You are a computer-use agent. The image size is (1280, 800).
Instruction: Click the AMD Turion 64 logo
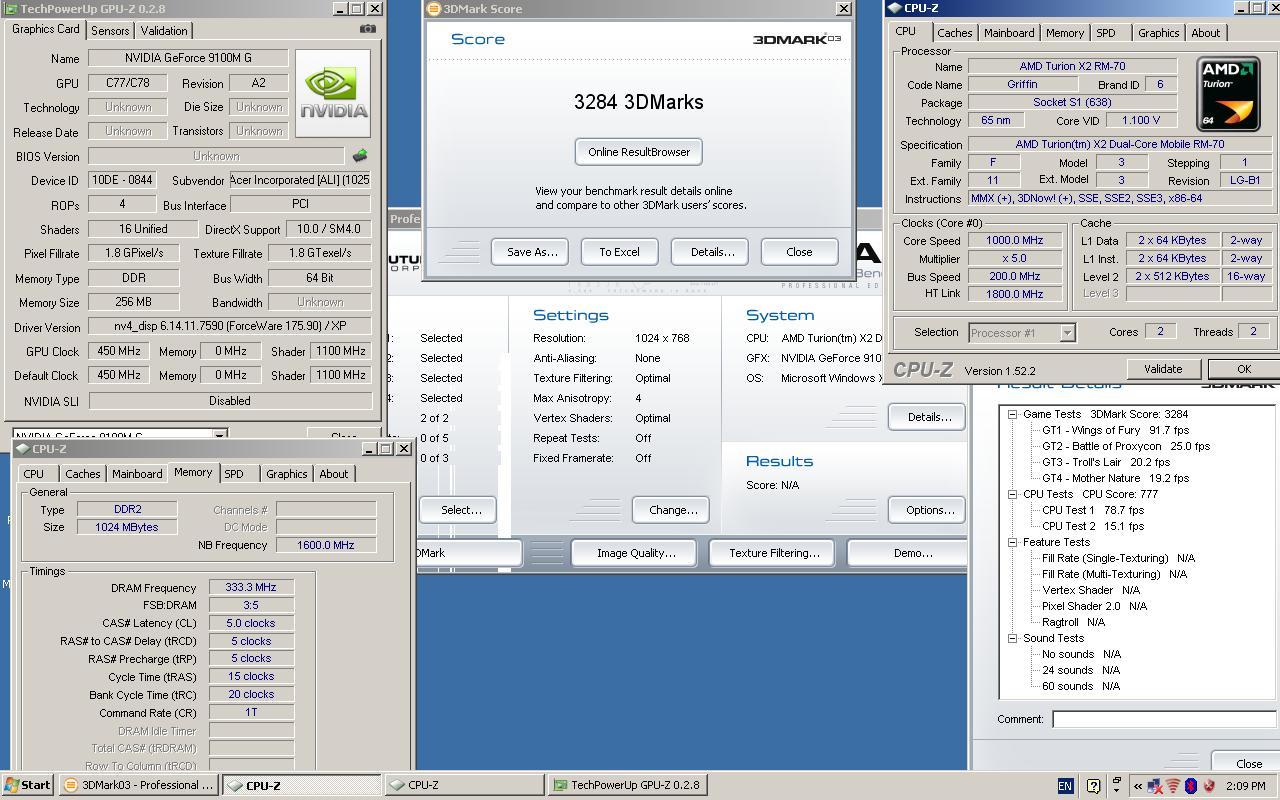(1228, 94)
